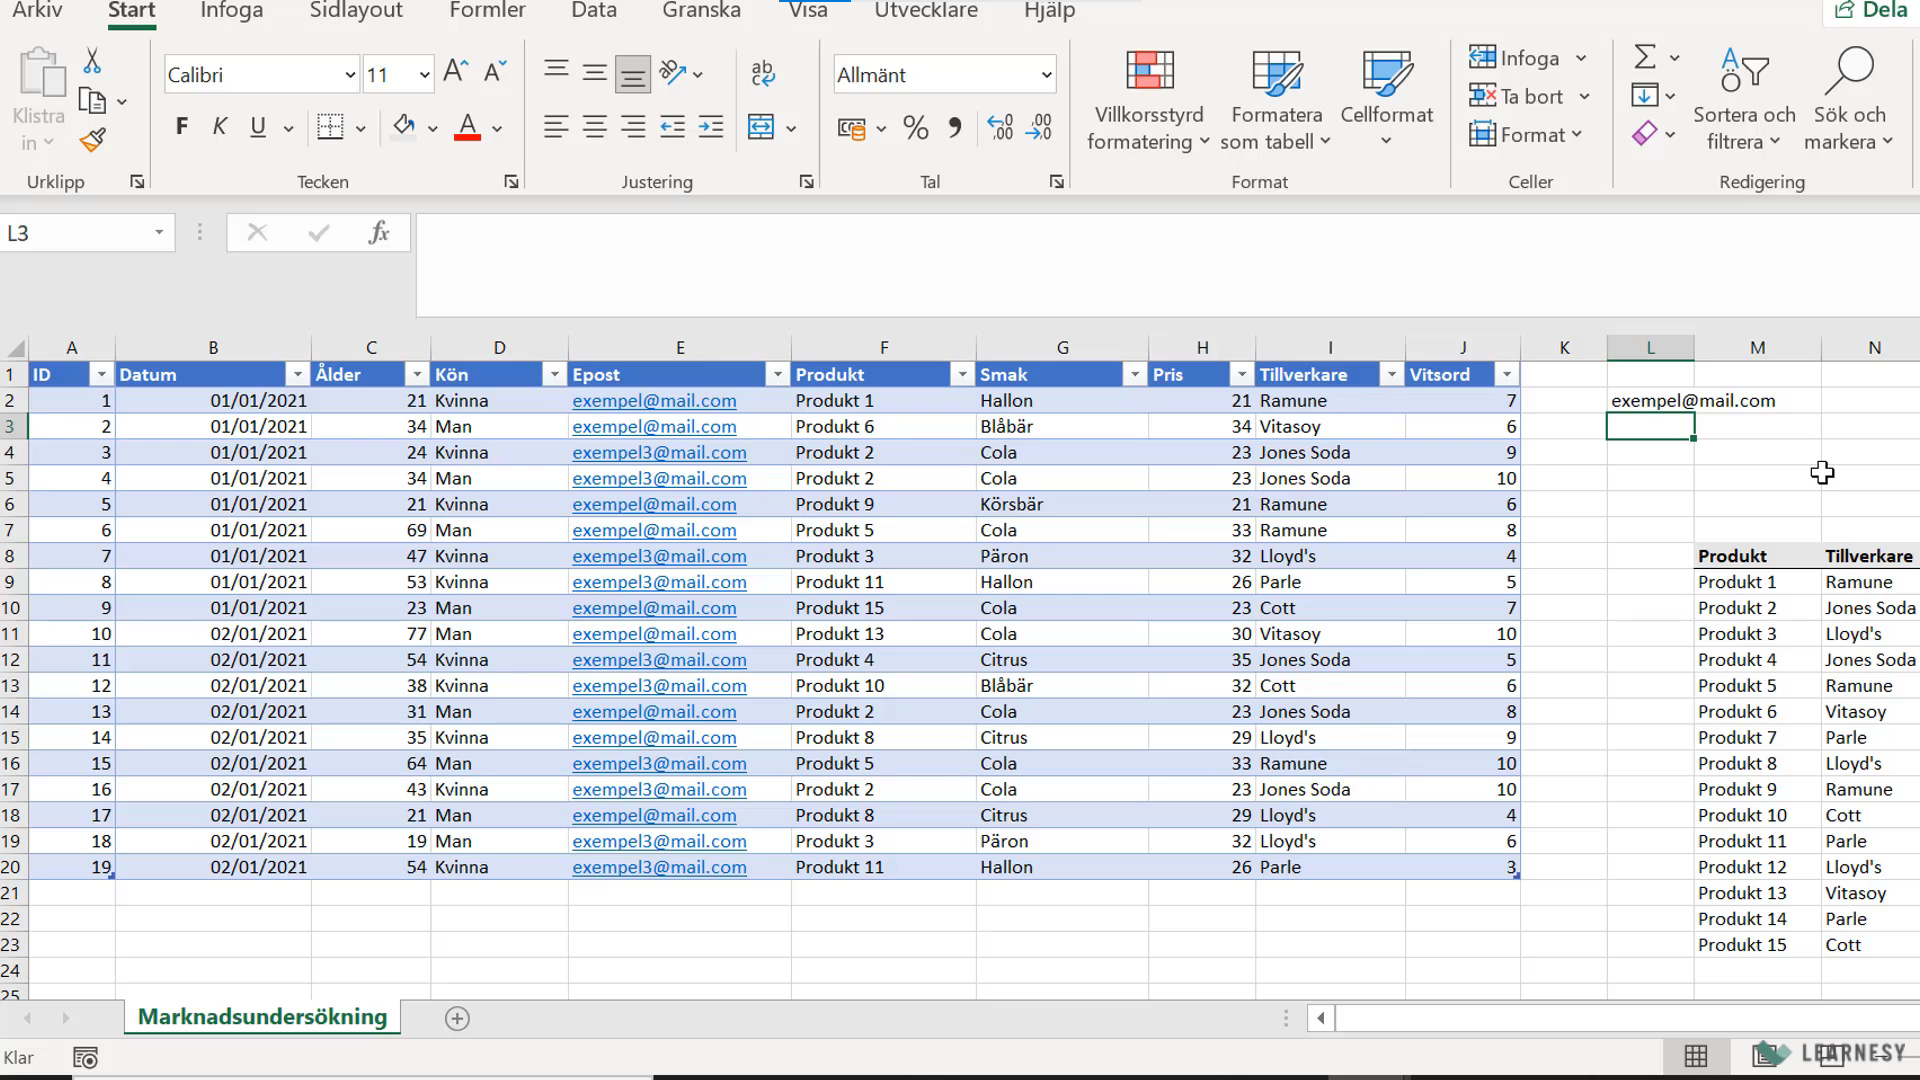
Task: Switch to the Granska ribbon tab
Action: 702,11
